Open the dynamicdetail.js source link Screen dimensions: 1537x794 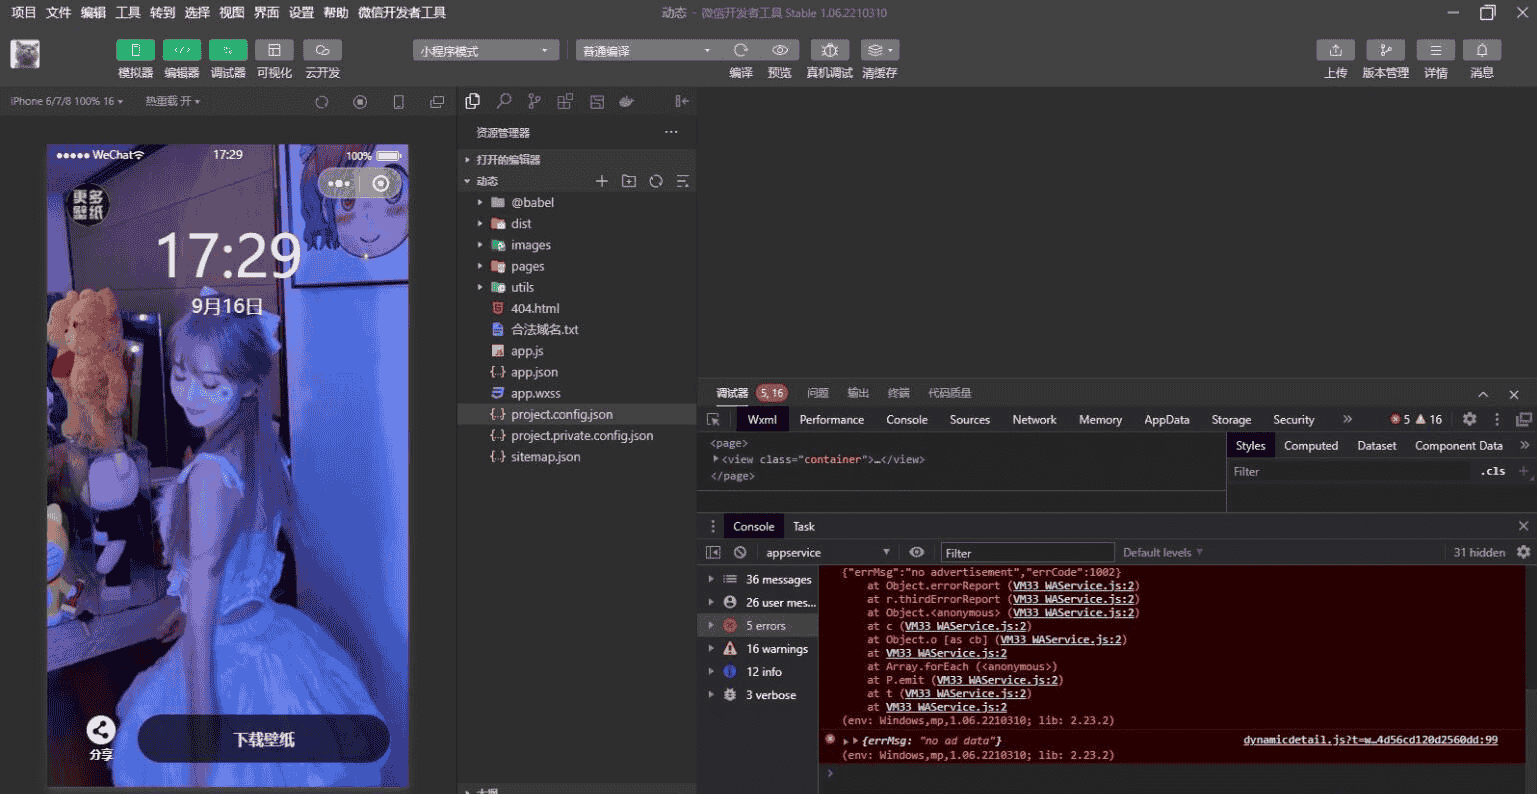tap(1369, 740)
